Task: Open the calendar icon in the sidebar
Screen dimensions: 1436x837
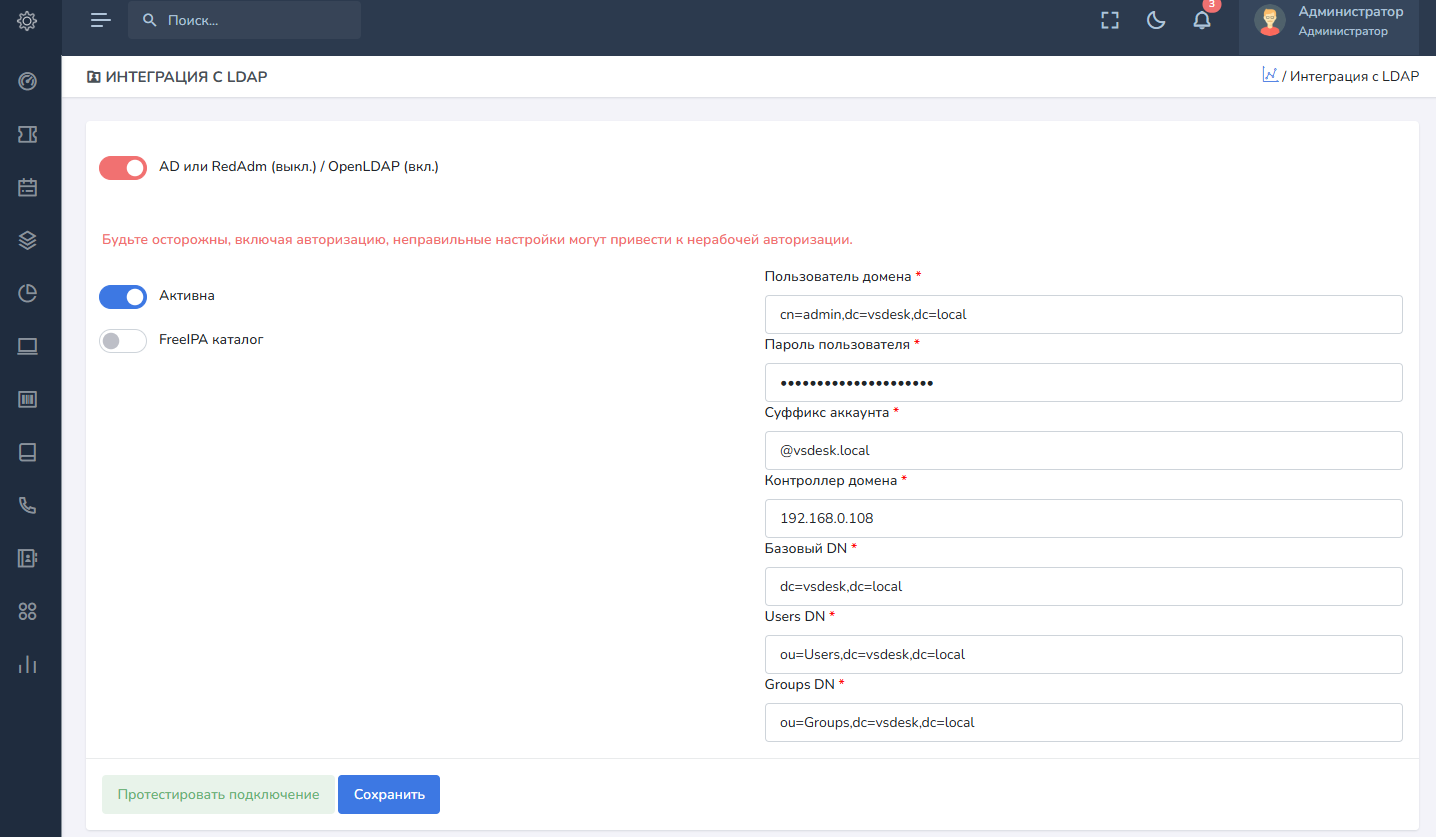Action: [x=27, y=187]
